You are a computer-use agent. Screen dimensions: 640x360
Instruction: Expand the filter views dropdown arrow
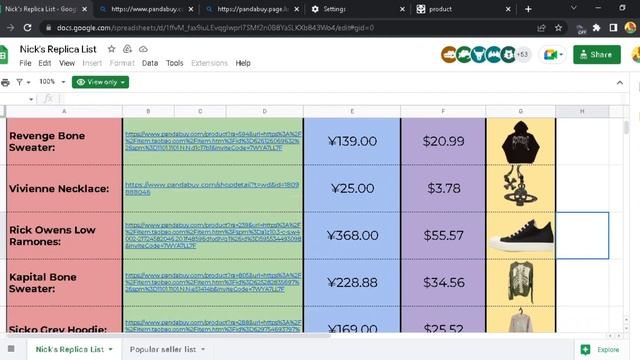coord(29,82)
